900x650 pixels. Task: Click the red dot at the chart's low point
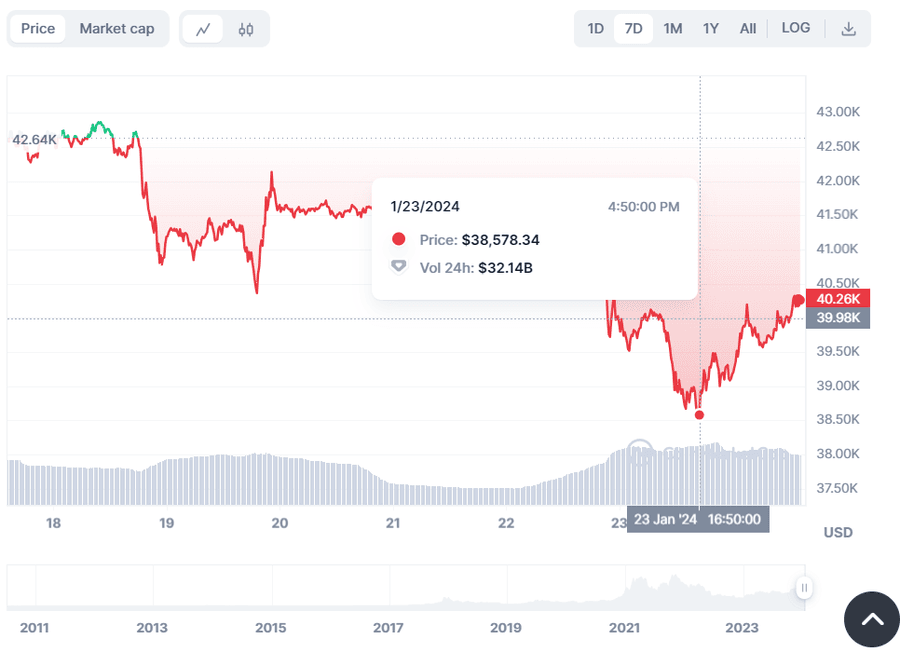(x=699, y=414)
